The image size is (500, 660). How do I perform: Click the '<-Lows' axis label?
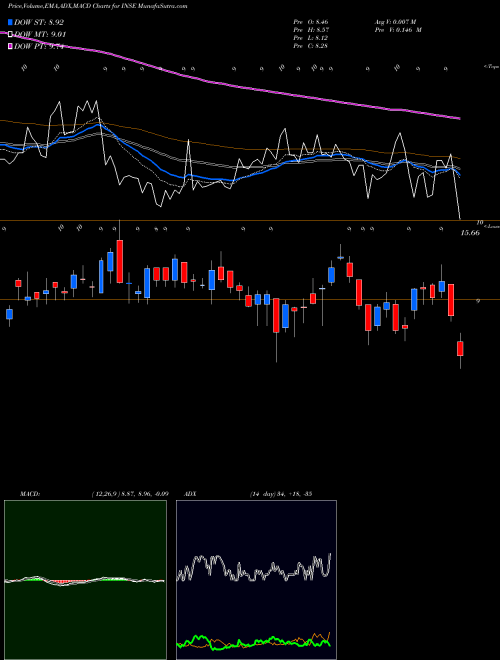click(492, 226)
